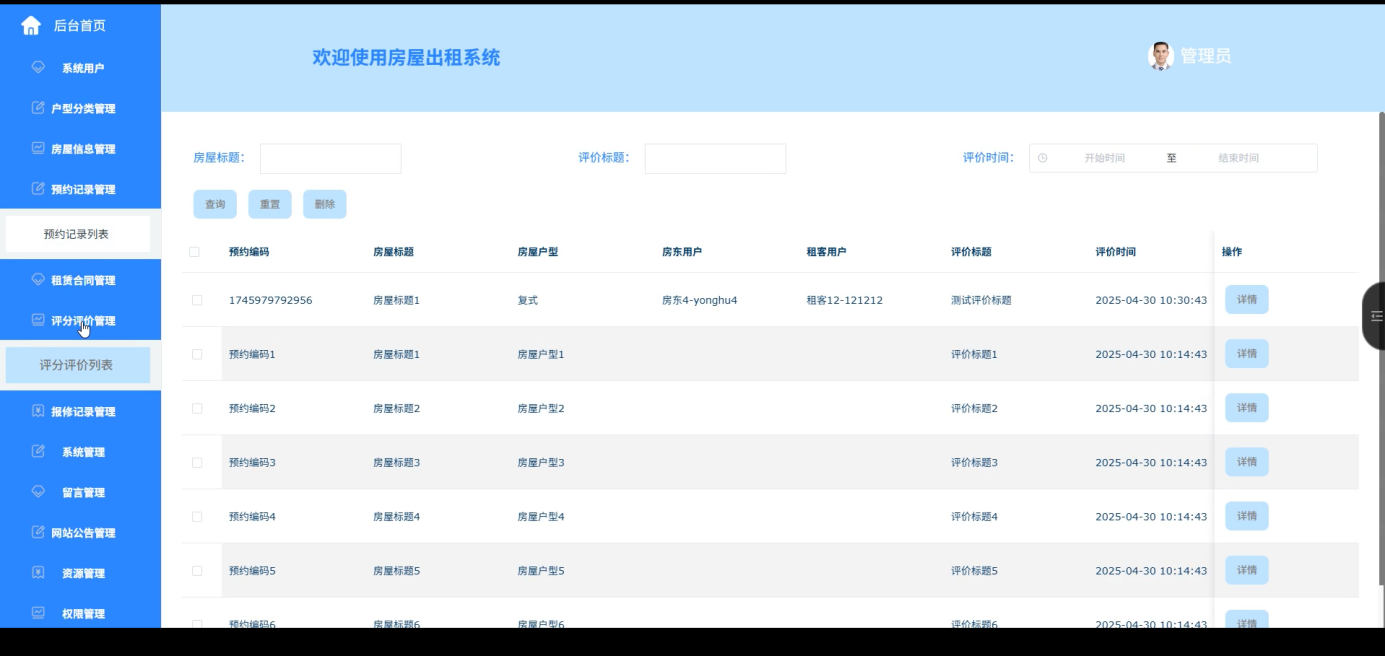The height and width of the screenshot is (656, 1385).
Task: Click the 评价时间 column header
Action: pos(1115,252)
